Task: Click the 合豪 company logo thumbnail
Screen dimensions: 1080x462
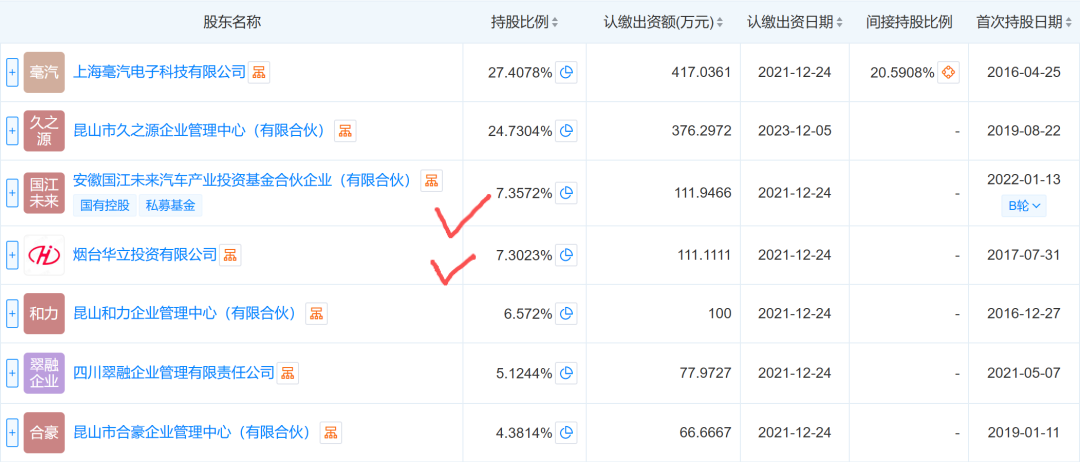Action: click(x=44, y=432)
